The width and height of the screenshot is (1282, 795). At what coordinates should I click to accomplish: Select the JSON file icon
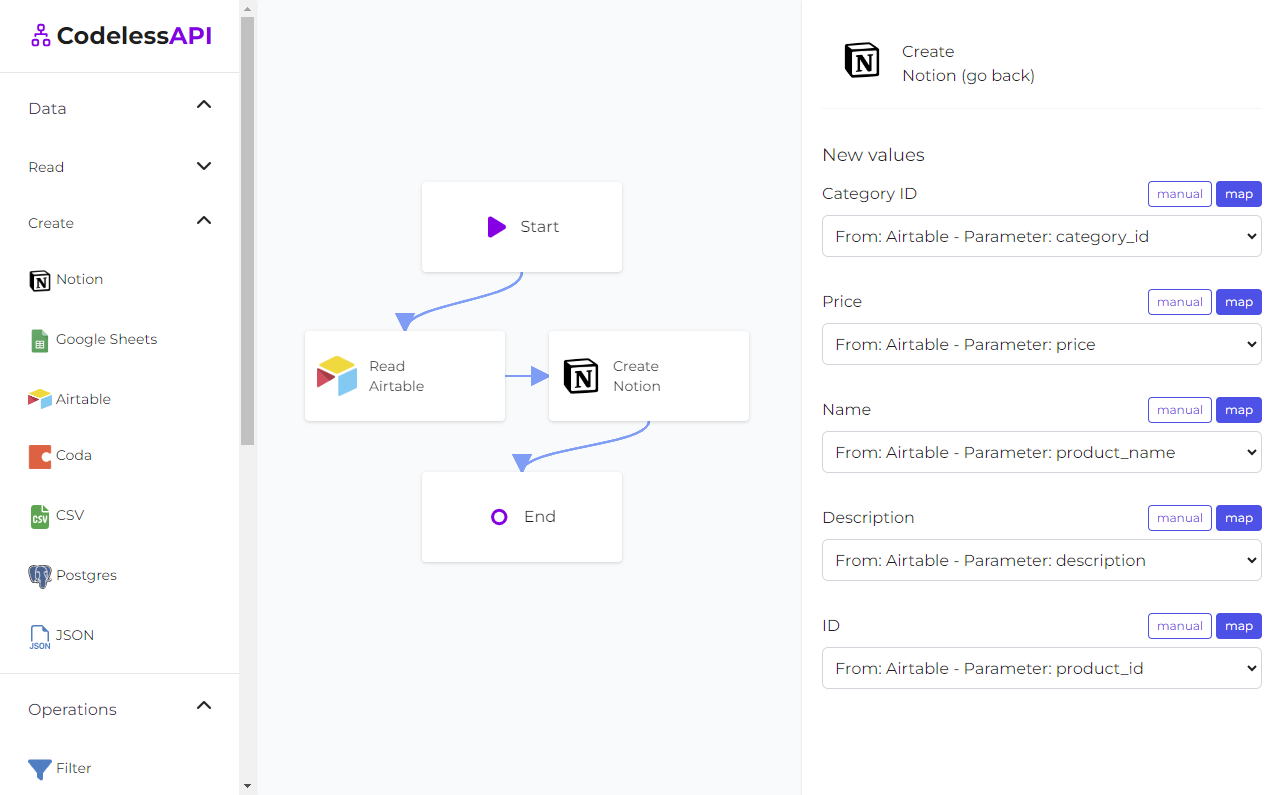40,637
